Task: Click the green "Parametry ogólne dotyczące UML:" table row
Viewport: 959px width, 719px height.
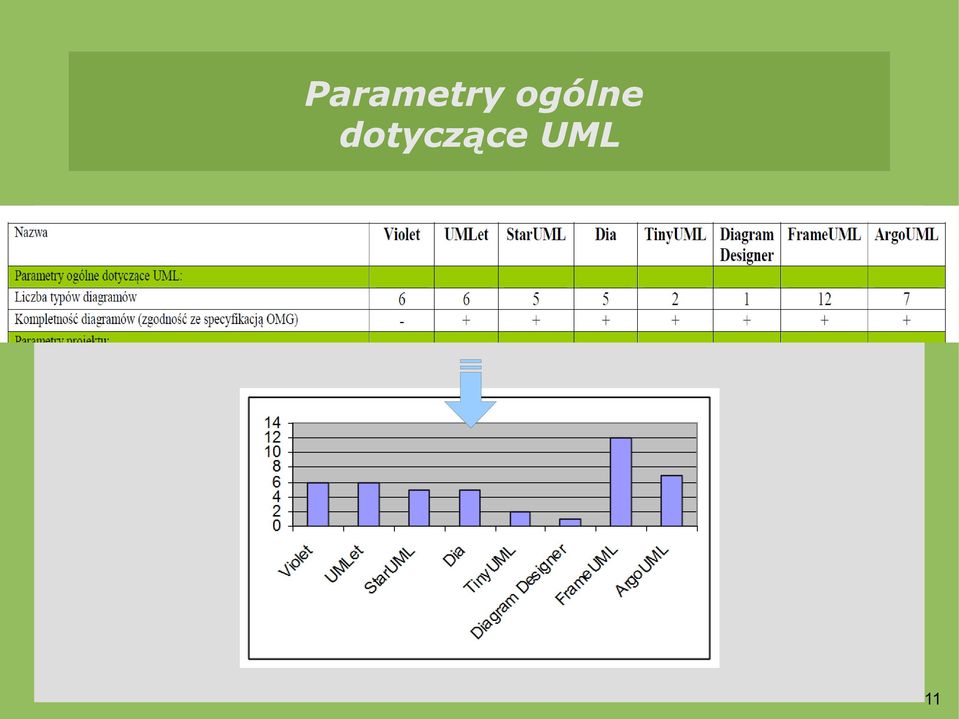Action: tap(476, 276)
